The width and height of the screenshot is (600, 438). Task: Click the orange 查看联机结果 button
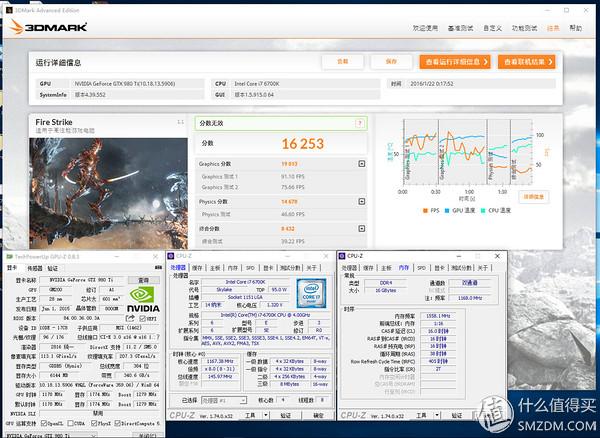(527, 62)
